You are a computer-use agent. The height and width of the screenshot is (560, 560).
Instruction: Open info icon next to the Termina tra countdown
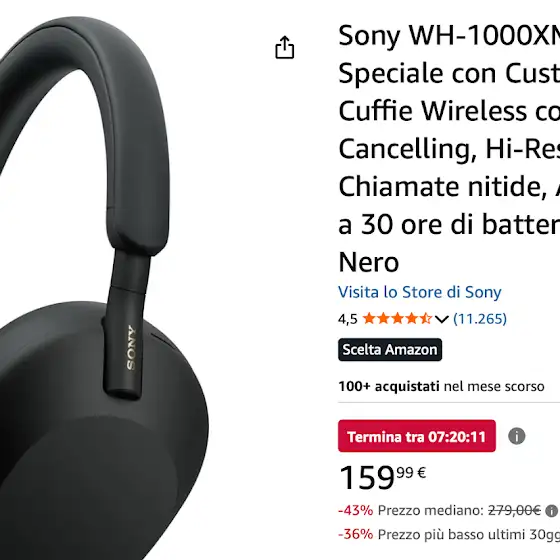[x=516, y=436]
